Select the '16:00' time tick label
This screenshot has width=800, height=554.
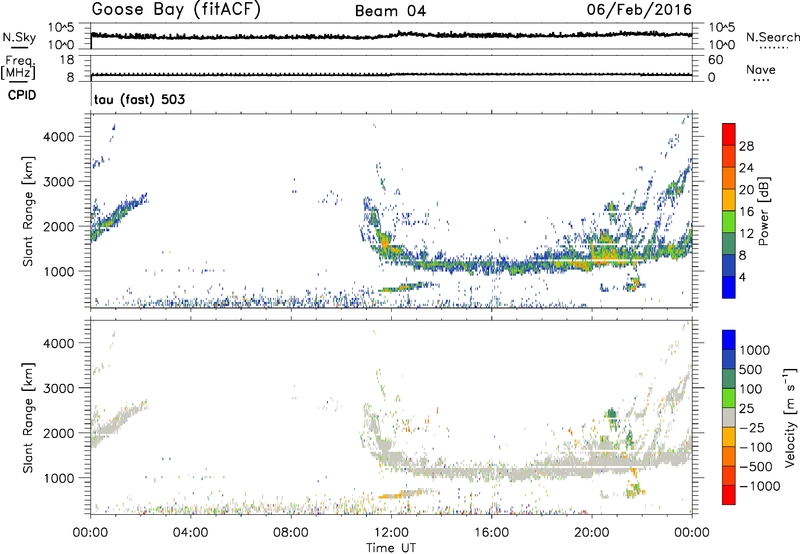[x=491, y=533]
